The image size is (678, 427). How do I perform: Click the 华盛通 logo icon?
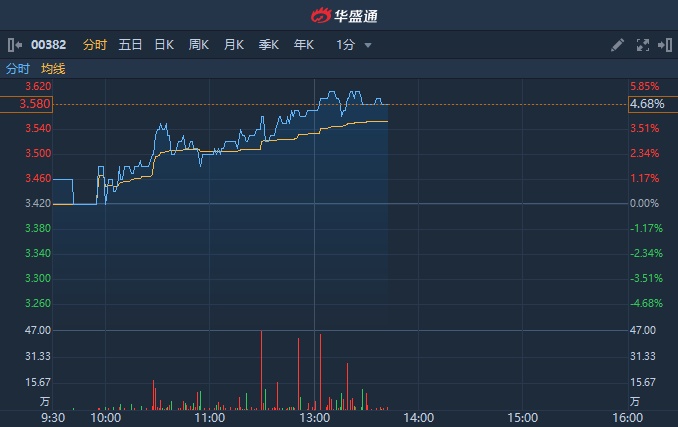pyautogui.click(x=319, y=15)
